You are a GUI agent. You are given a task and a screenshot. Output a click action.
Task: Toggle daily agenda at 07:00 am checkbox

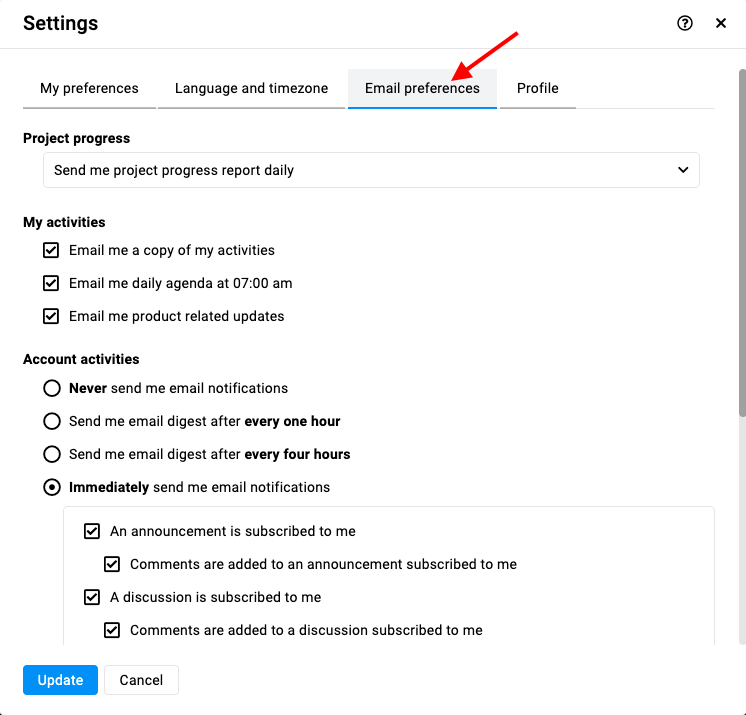pyautogui.click(x=51, y=283)
